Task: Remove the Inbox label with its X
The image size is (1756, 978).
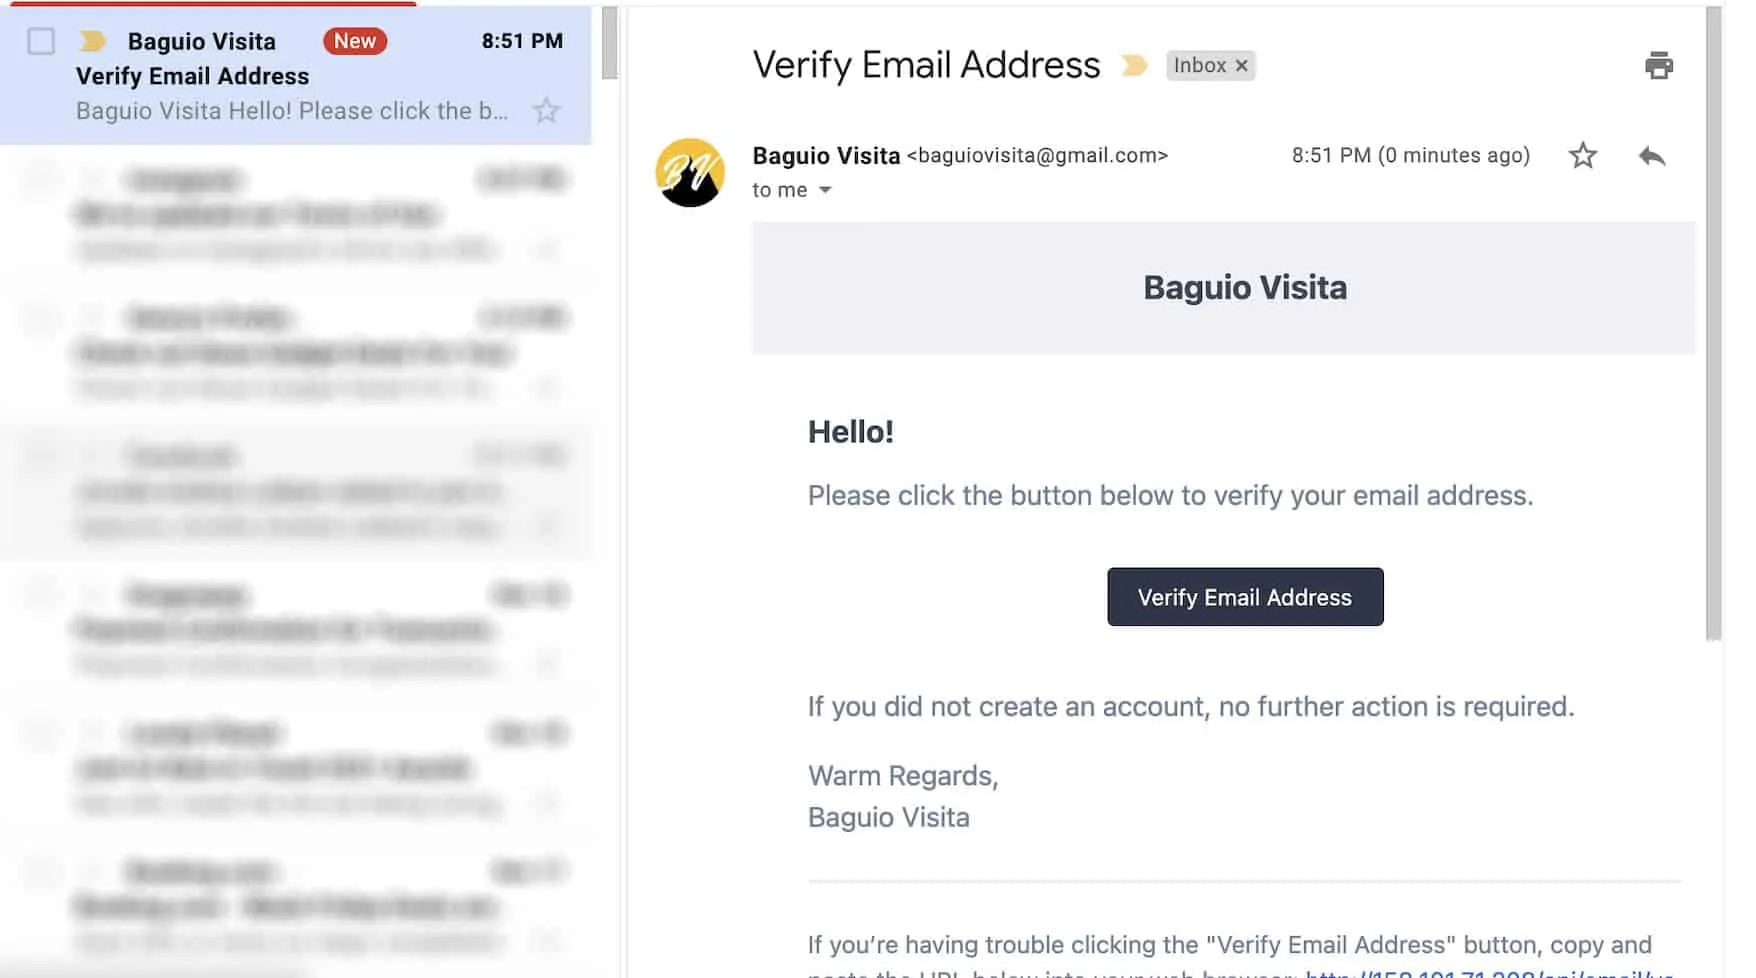Action: [1241, 66]
